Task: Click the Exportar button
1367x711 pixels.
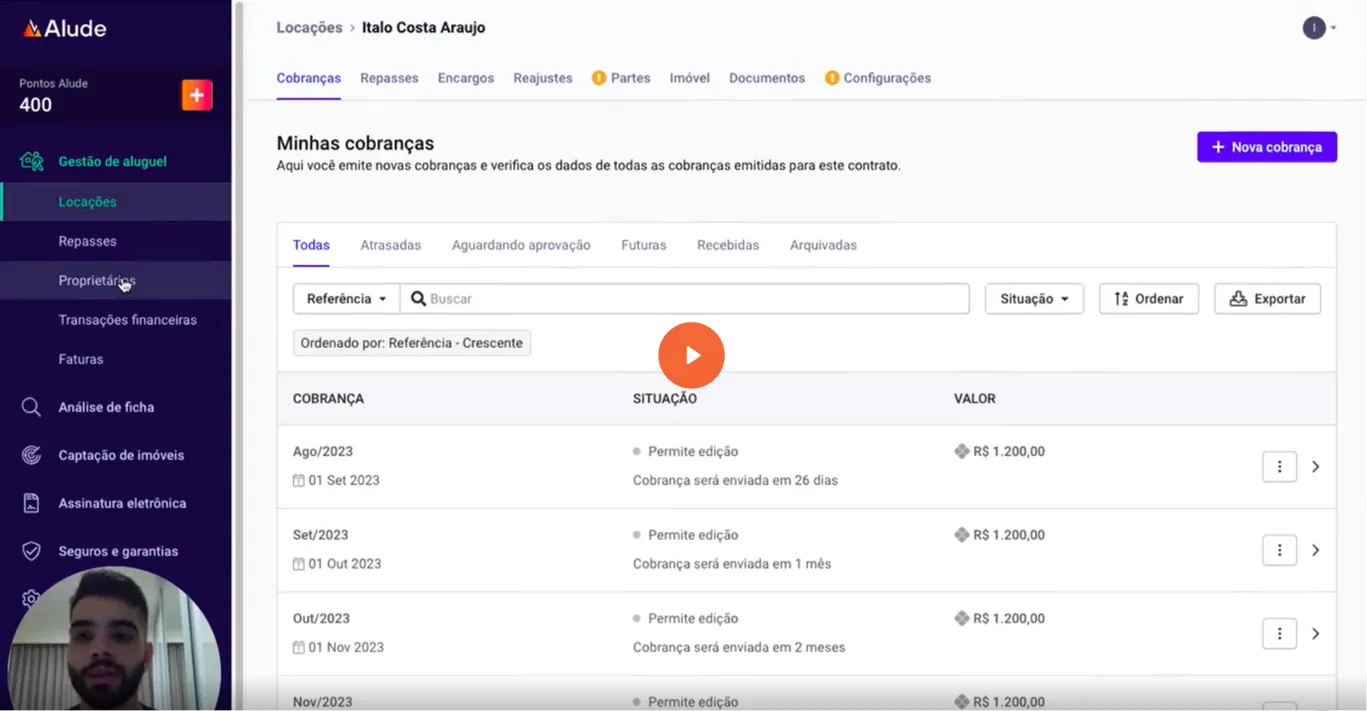Action: pyautogui.click(x=1267, y=299)
